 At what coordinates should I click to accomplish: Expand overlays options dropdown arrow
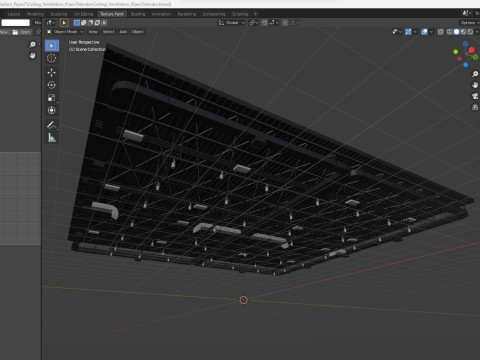431,32
